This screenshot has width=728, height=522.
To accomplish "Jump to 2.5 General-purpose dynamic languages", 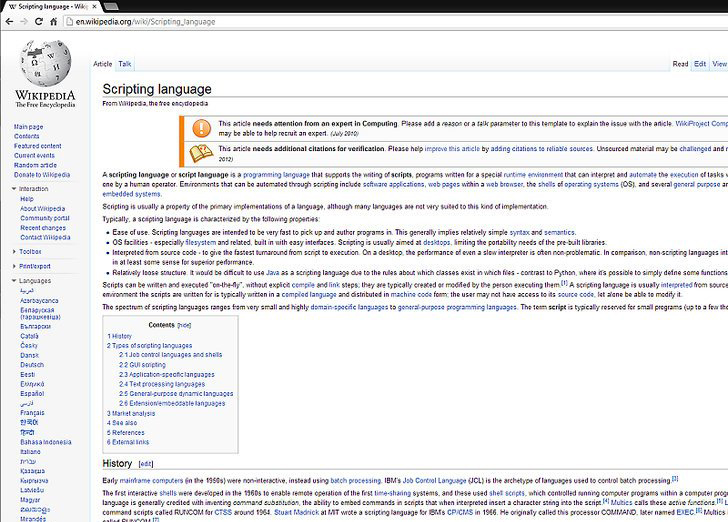I will click(176, 393).
